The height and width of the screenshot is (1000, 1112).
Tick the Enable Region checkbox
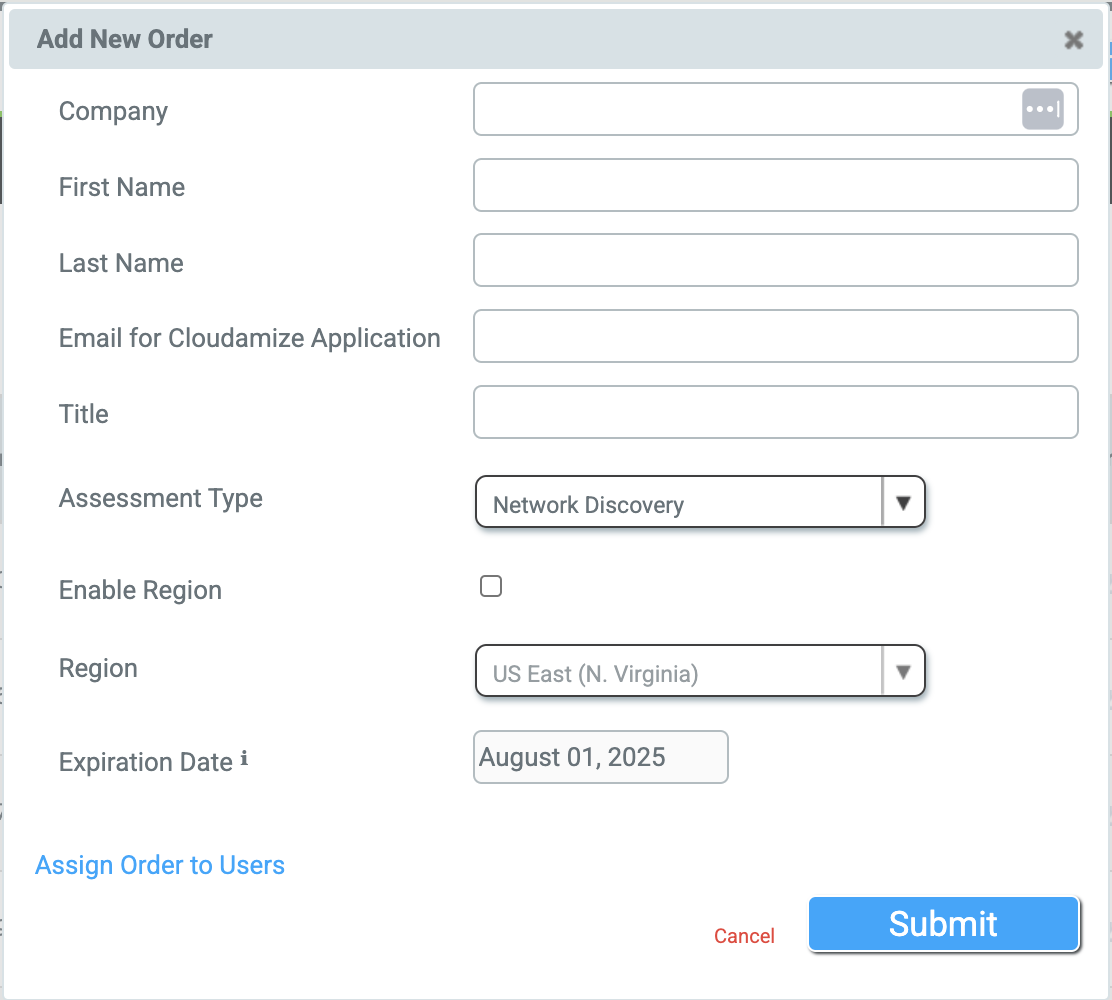(491, 587)
